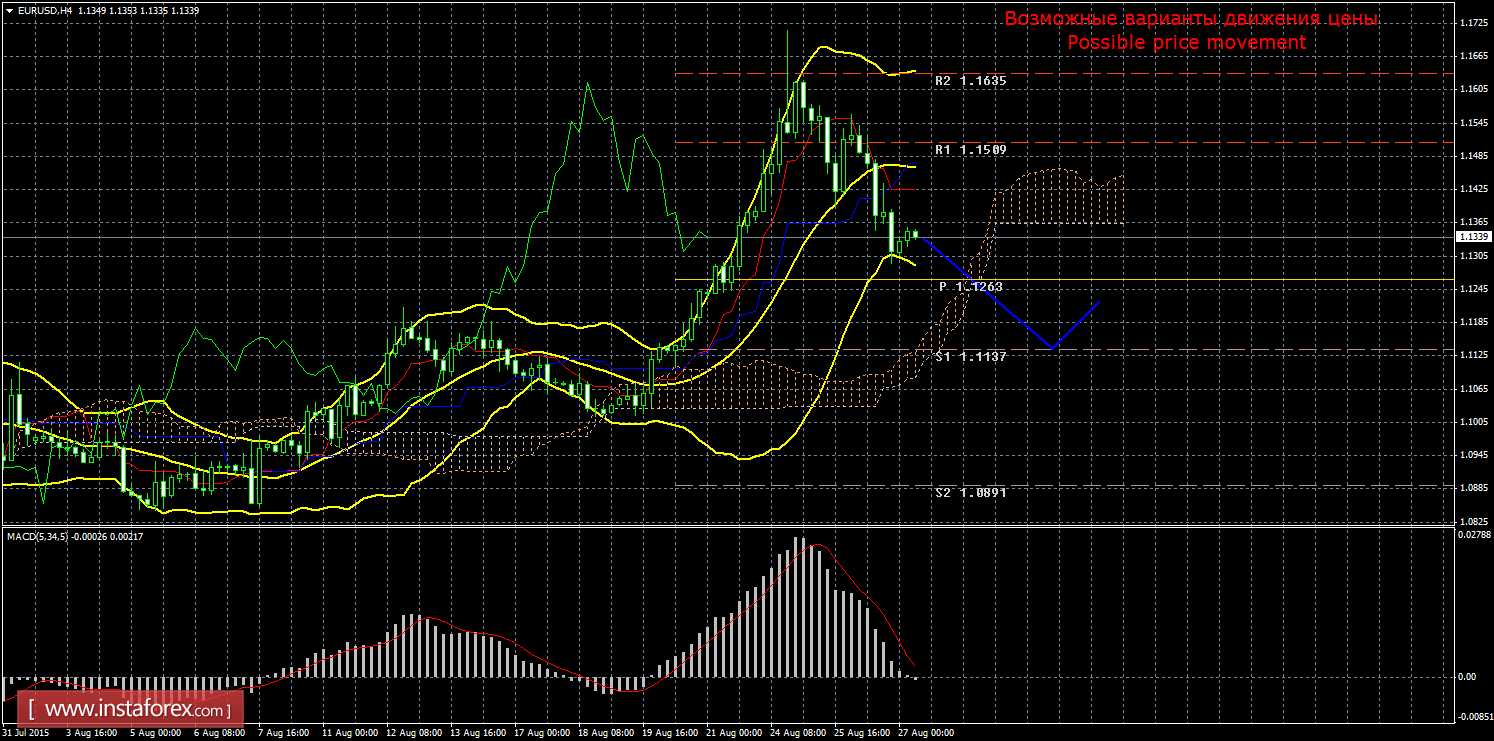Select the R1 1.1509 resistance label

[970, 149]
